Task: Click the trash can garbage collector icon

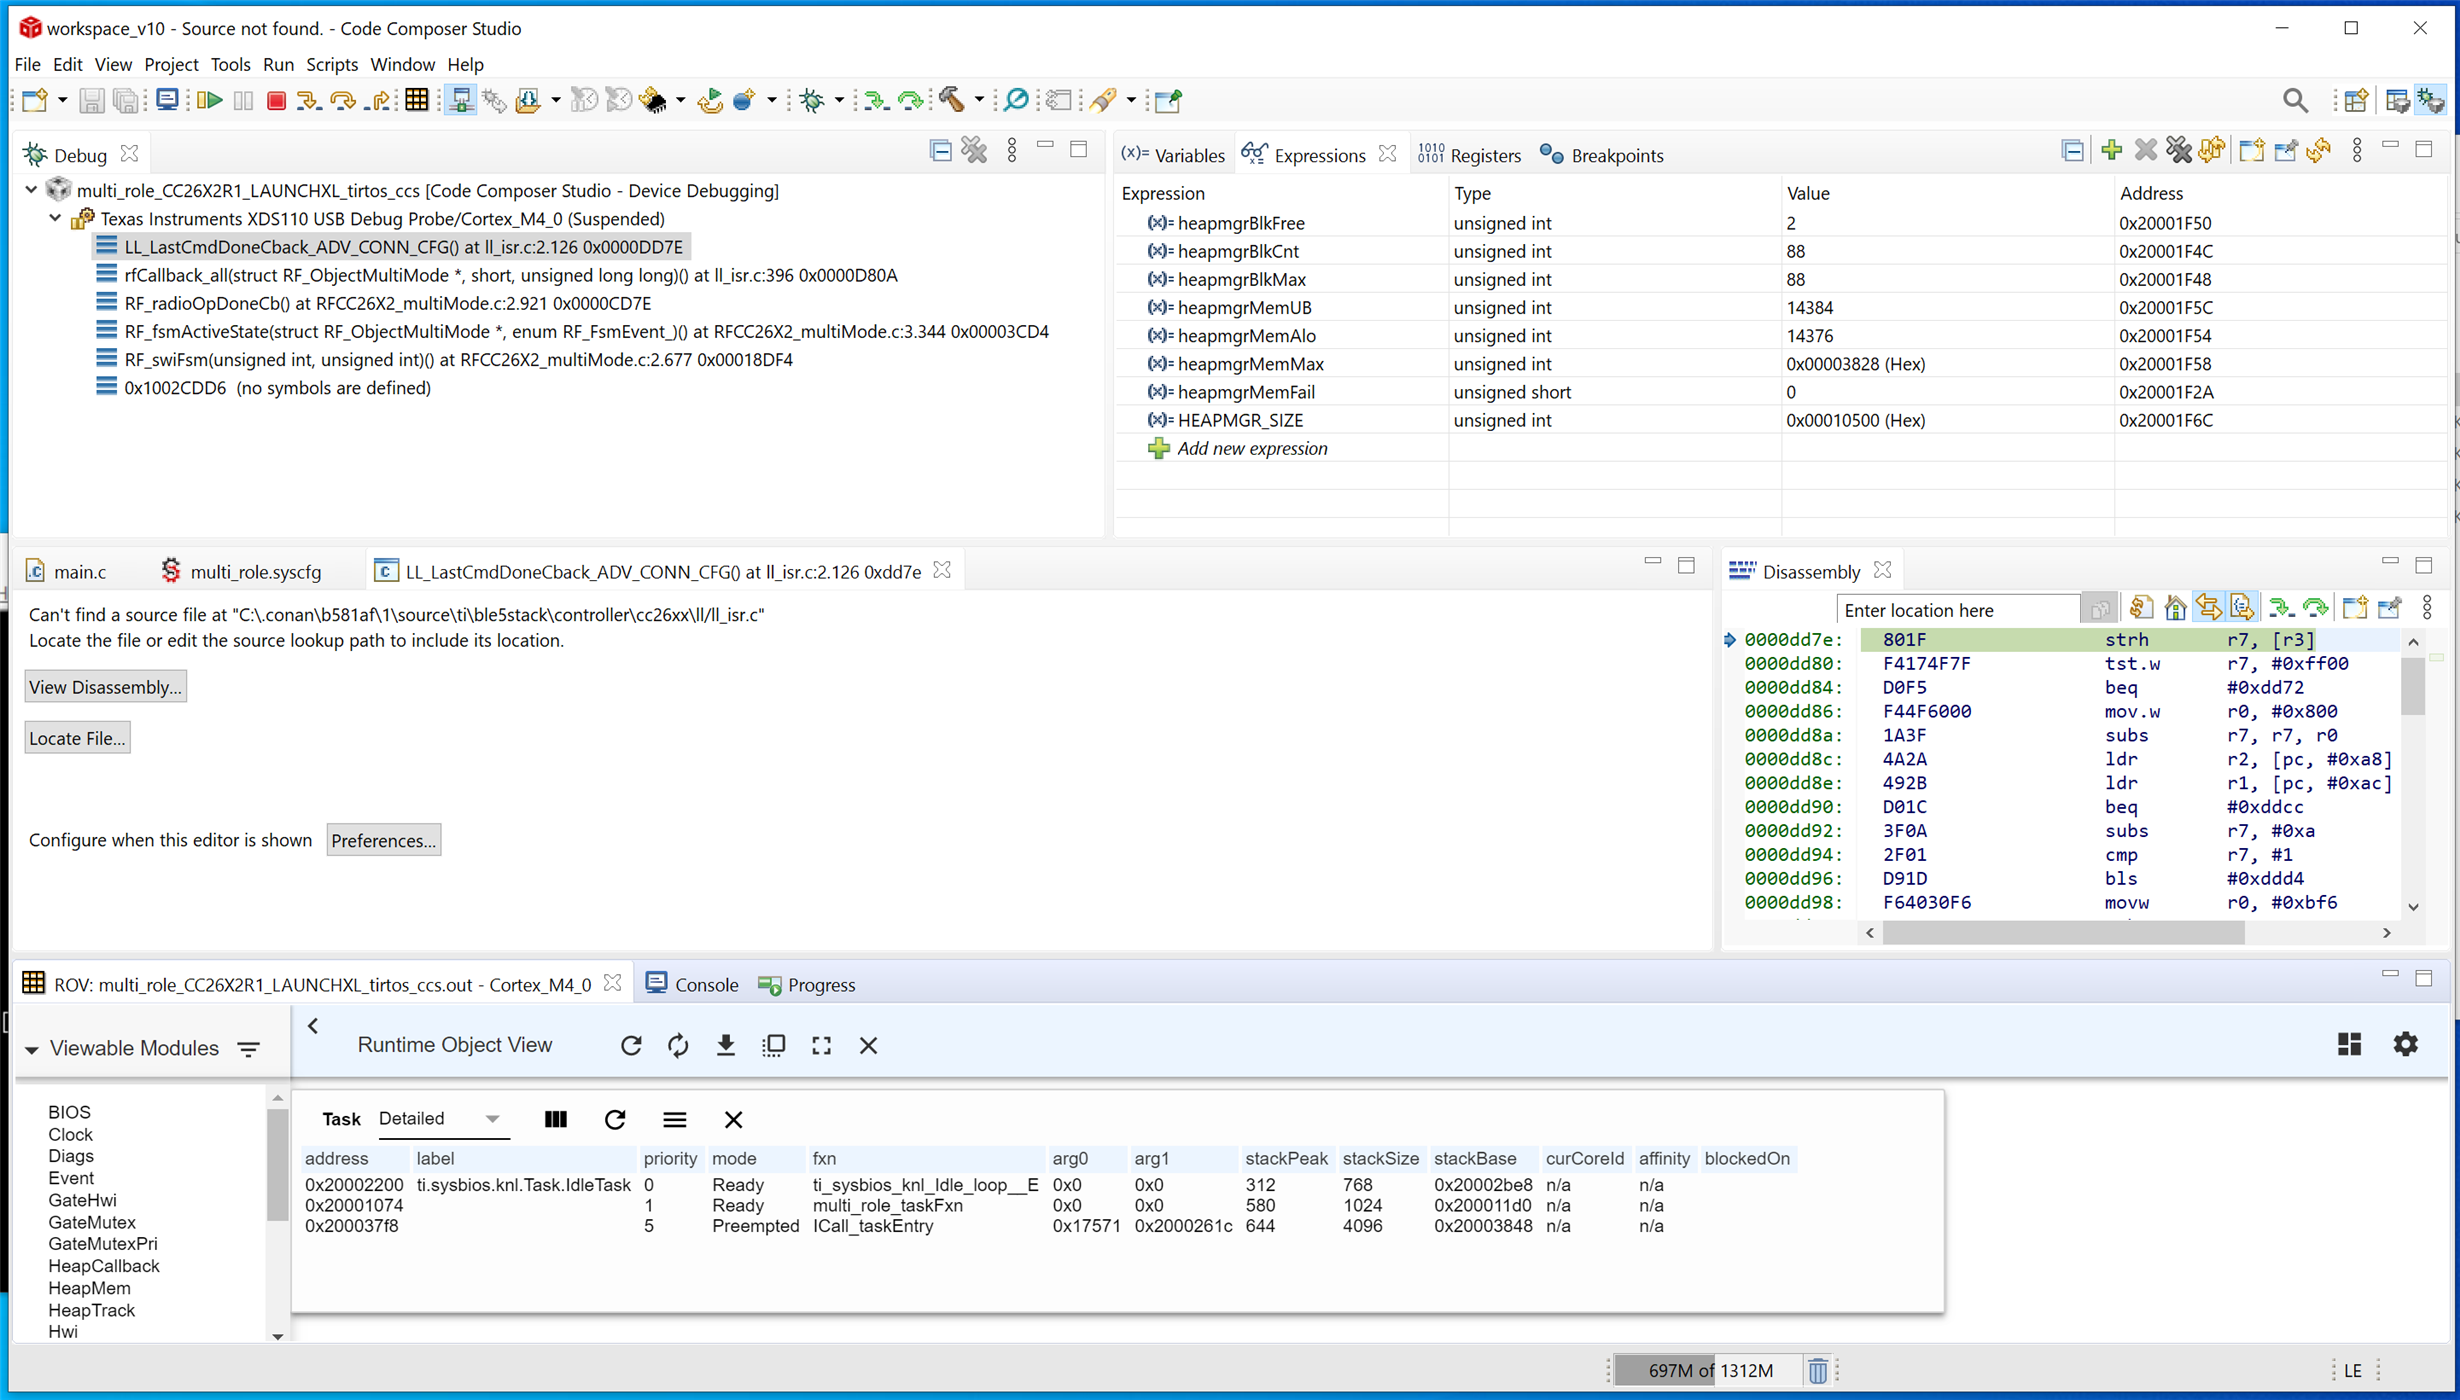Action: (1817, 1370)
